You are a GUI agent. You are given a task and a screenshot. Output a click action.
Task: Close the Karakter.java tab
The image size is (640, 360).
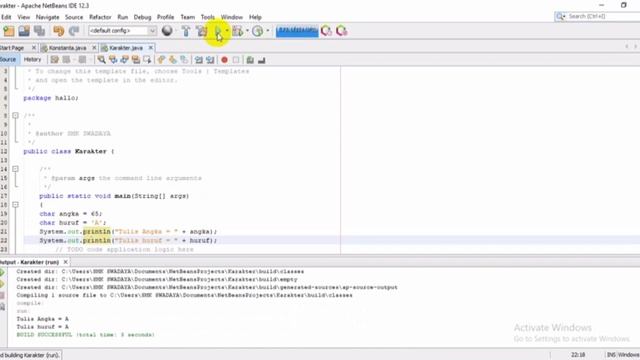(151, 48)
